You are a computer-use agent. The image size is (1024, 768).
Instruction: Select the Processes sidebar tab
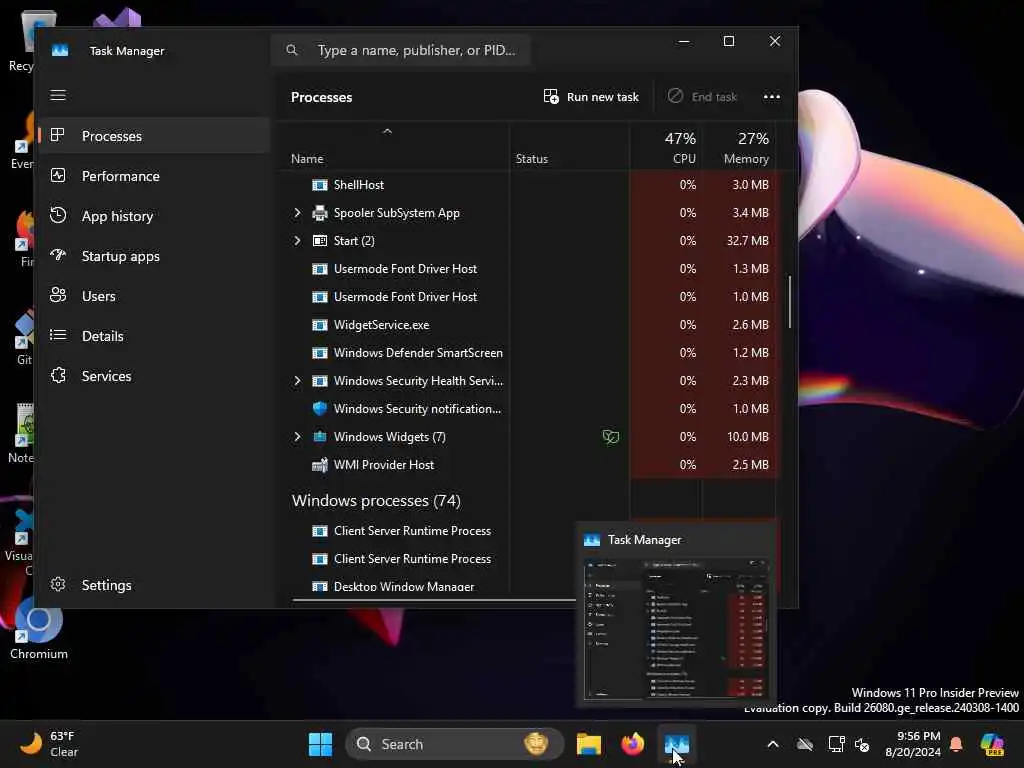(154, 136)
